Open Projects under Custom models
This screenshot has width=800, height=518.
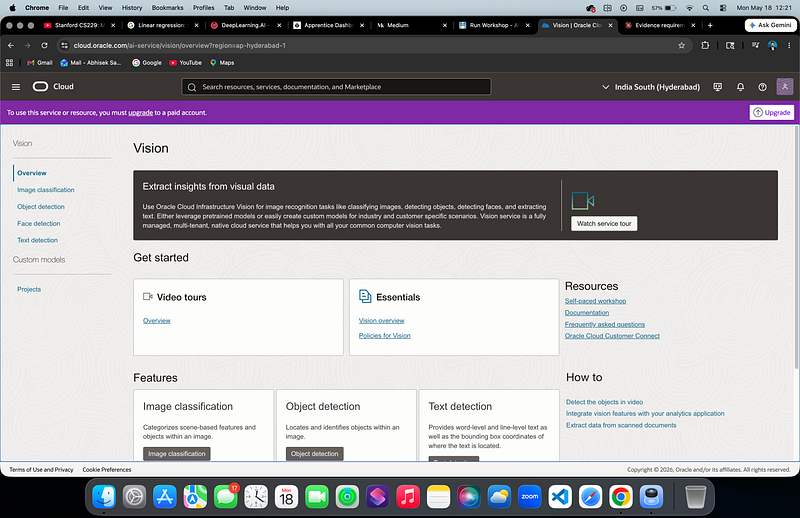pos(29,289)
